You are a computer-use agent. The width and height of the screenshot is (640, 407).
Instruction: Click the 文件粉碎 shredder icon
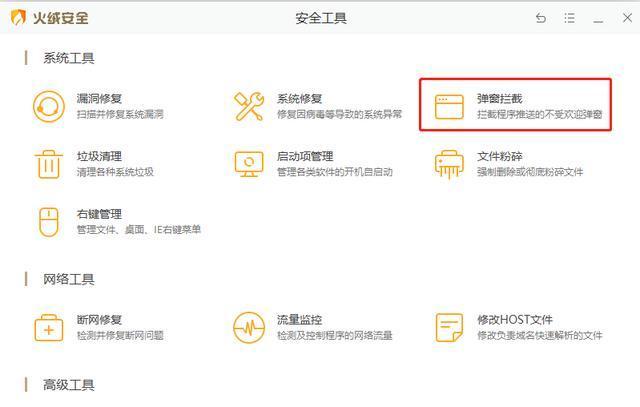point(449,165)
